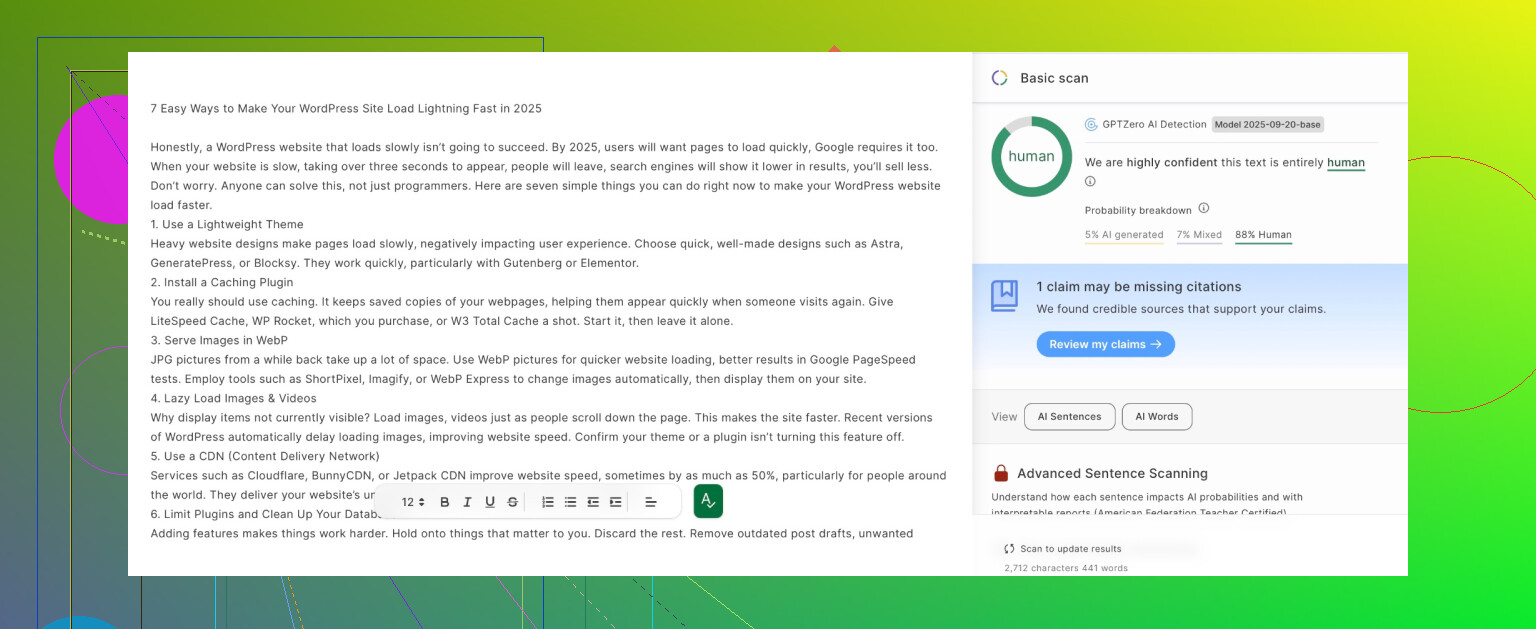This screenshot has width=1536, height=629.
Task: Open info icon beside Probability breakdown
Action: tap(1204, 209)
